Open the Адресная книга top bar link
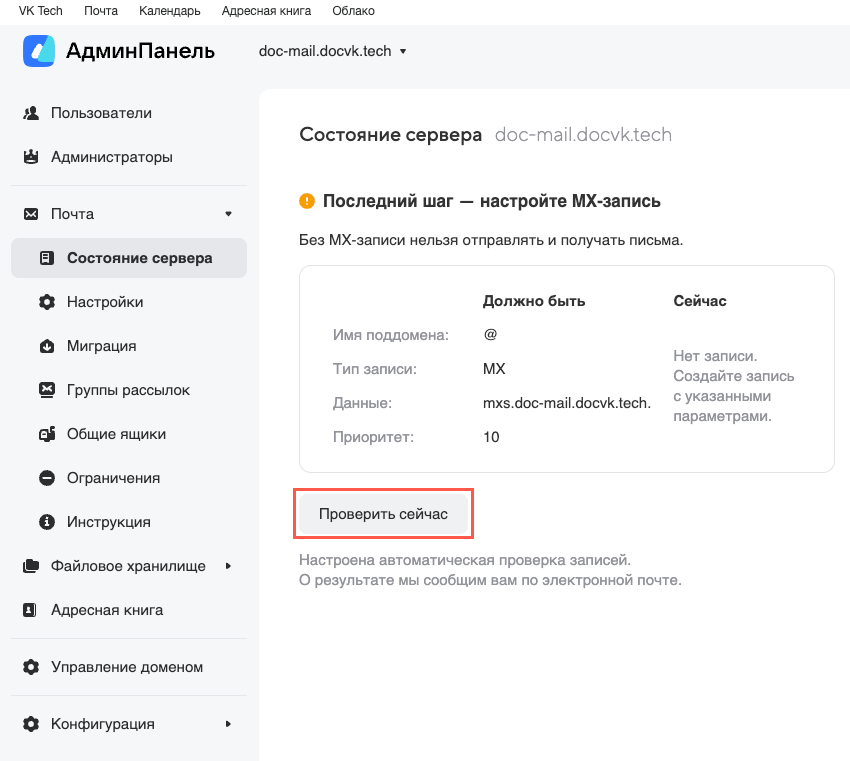 pos(266,11)
